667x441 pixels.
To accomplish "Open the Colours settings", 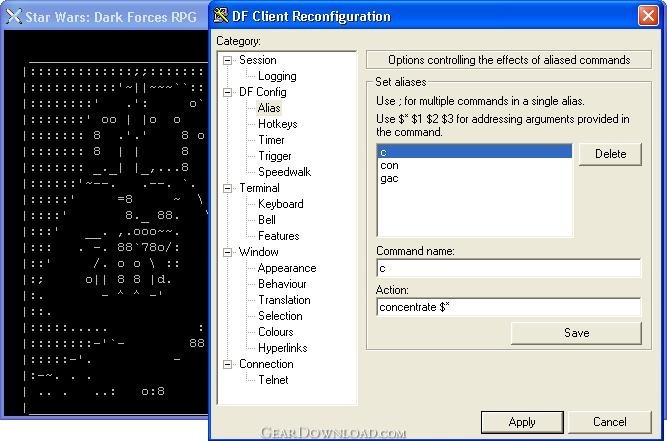I will [x=276, y=332].
